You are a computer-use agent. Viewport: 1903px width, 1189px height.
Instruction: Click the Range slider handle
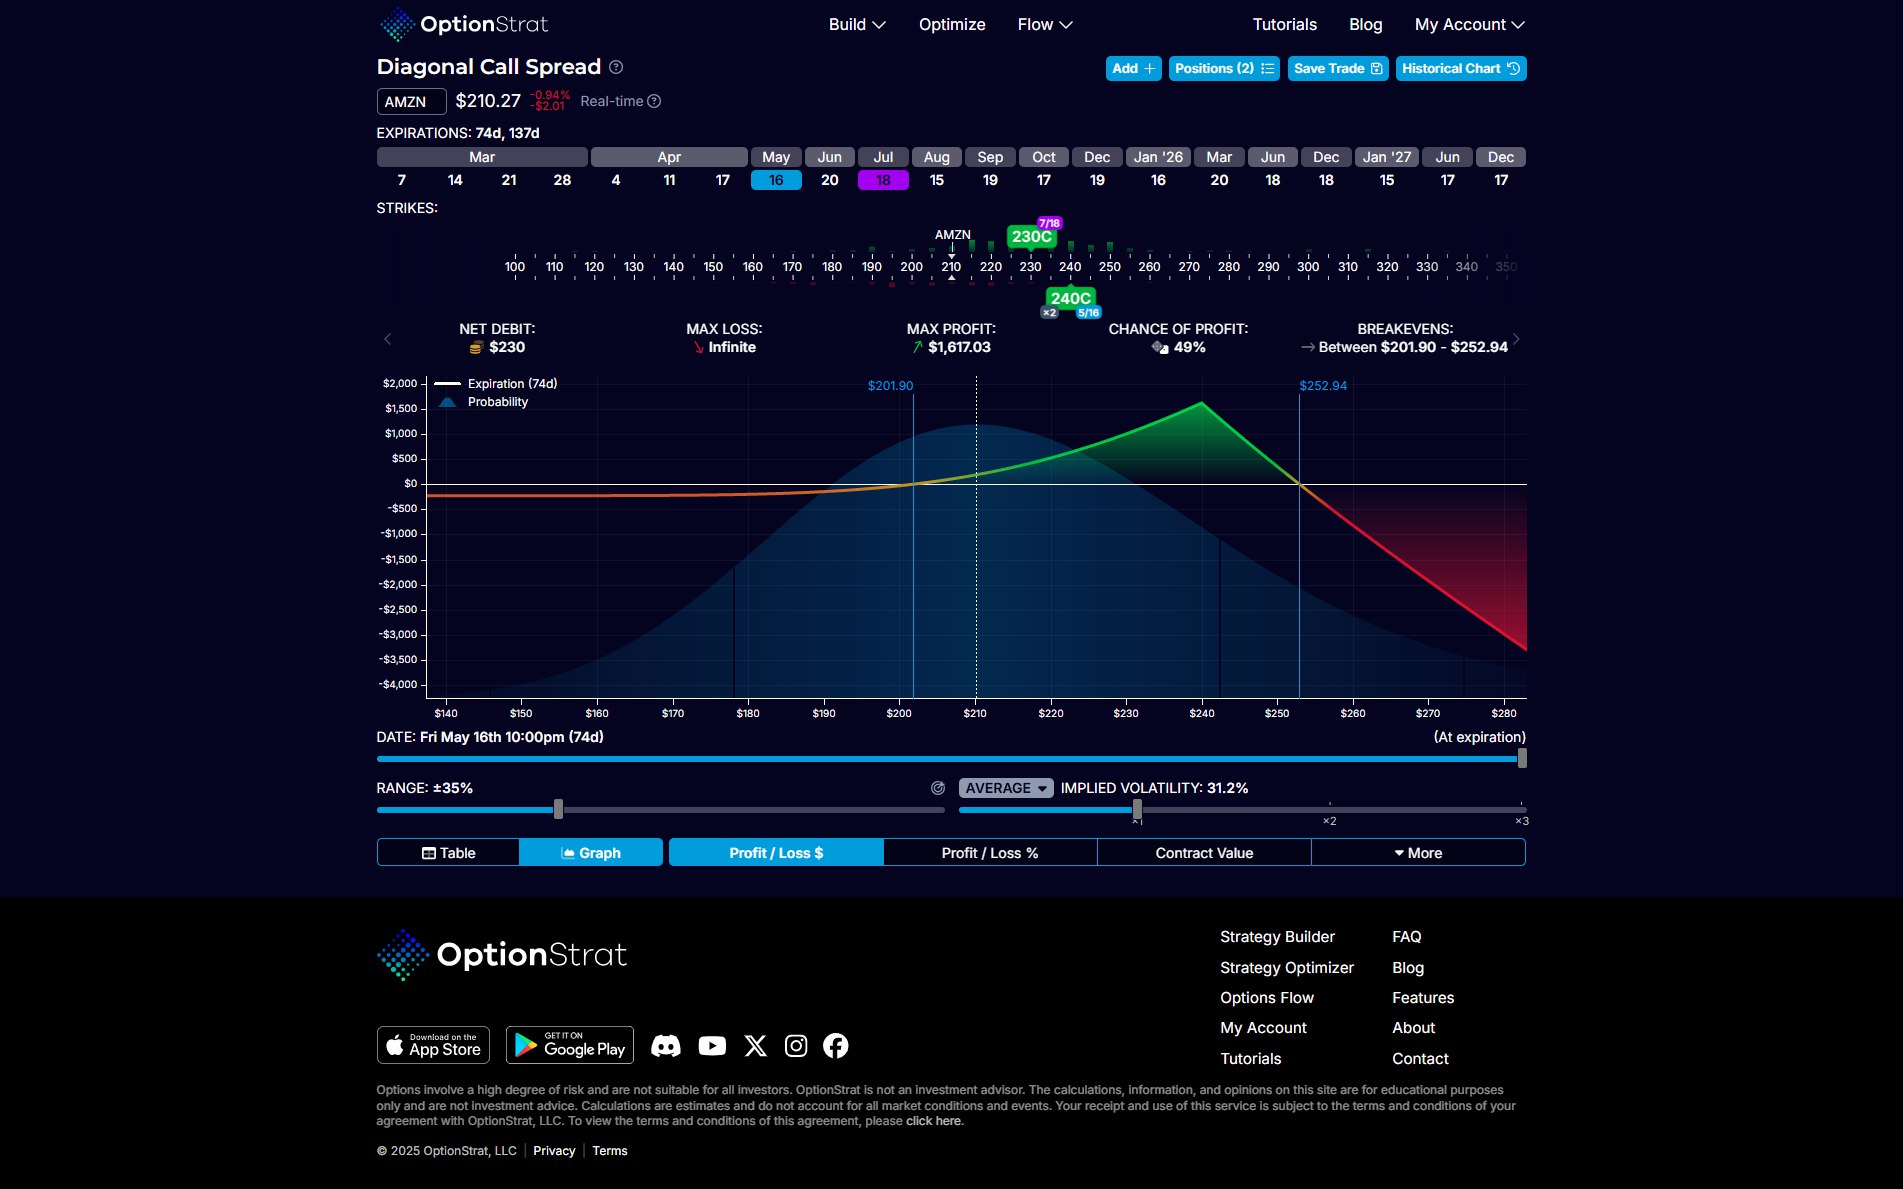pos(558,809)
